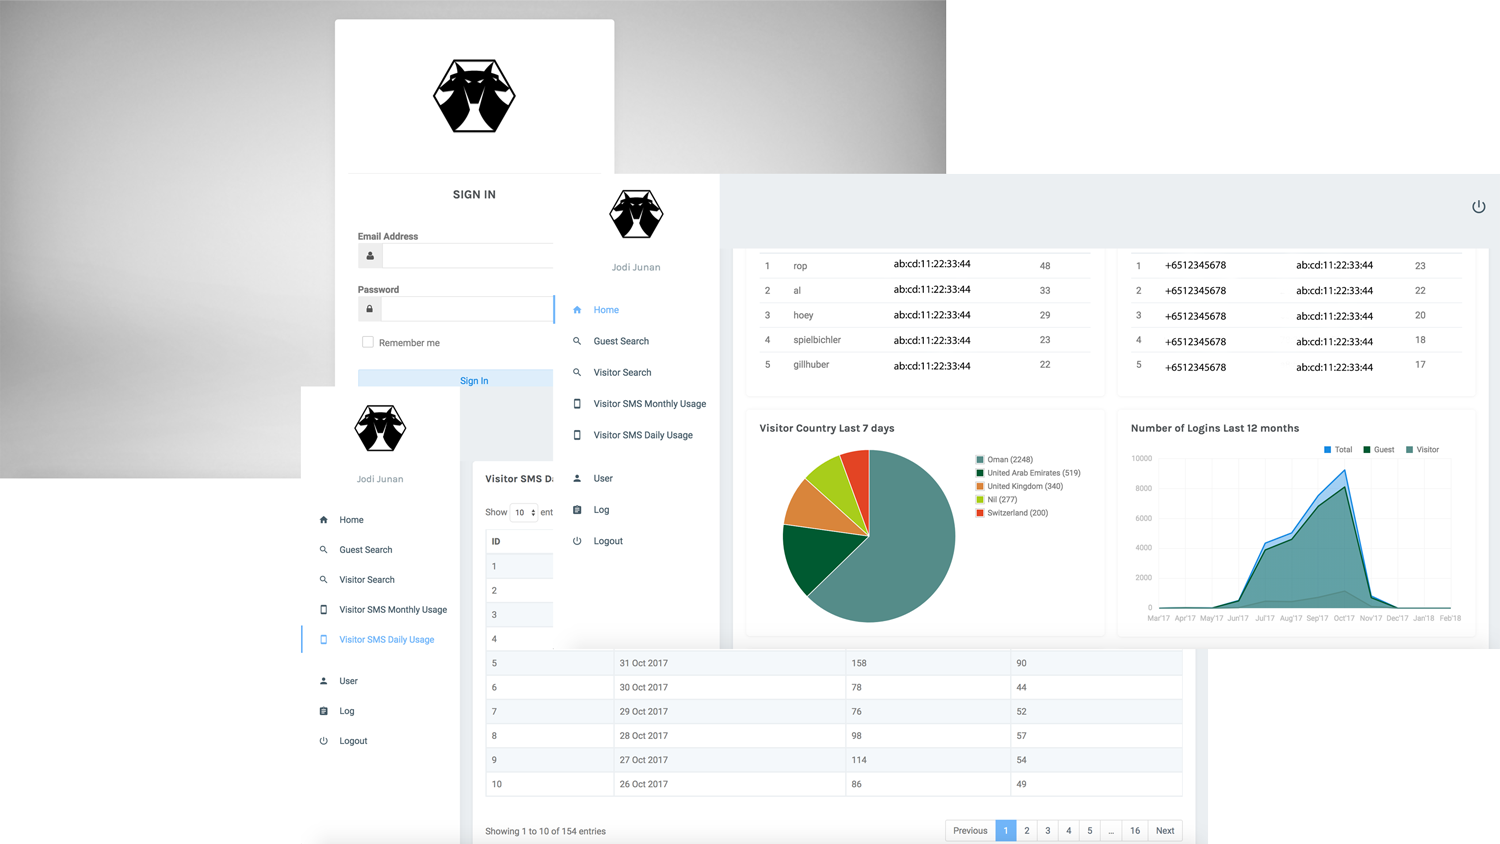Click the Log icon in middle sidebar
This screenshot has width=1500, height=844.
(577, 510)
